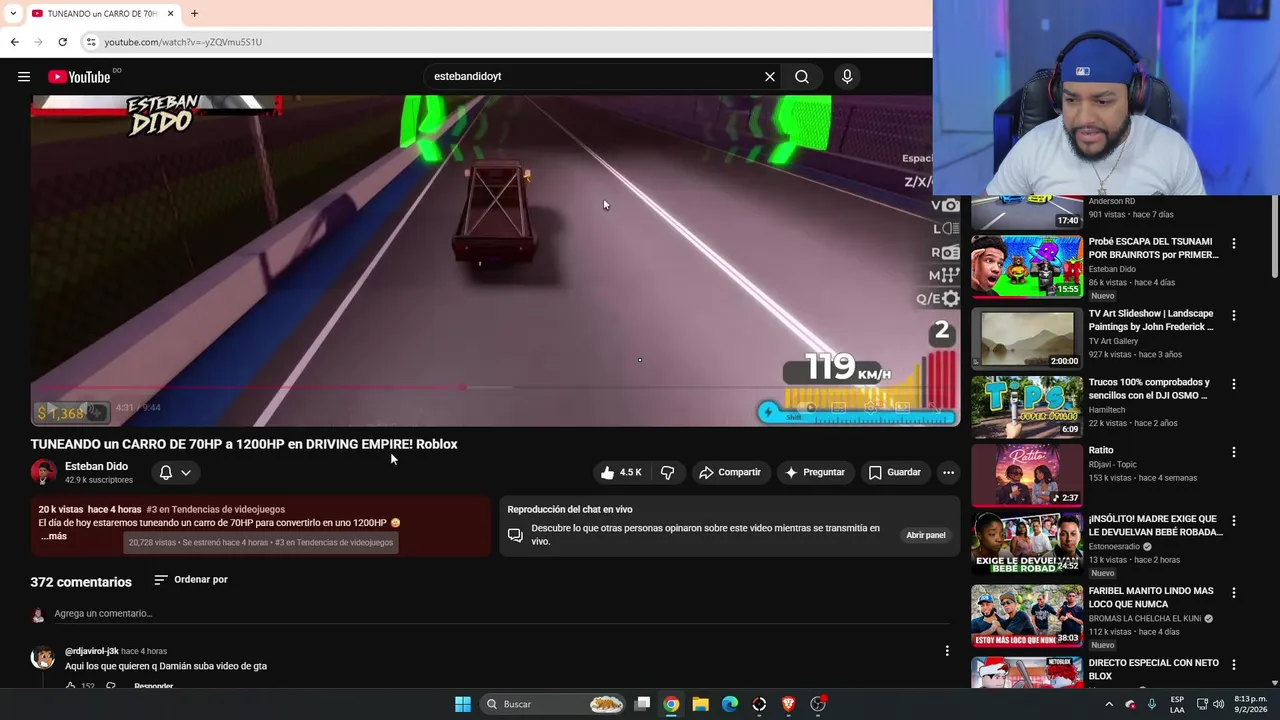Open the Trucos DJI OSMO video thumbnail
1280x720 pixels.
tap(1027, 407)
